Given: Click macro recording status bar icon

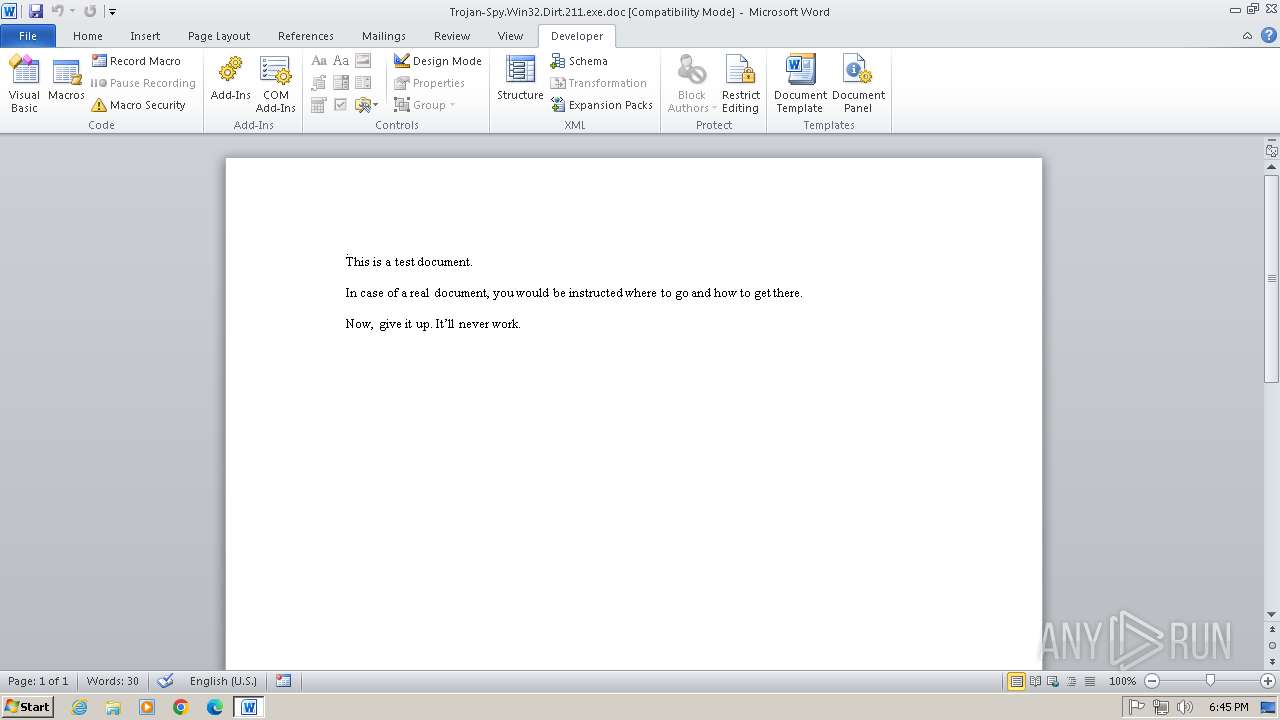Looking at the screenshot, I should pyautogui.click(x=283, y=681).
